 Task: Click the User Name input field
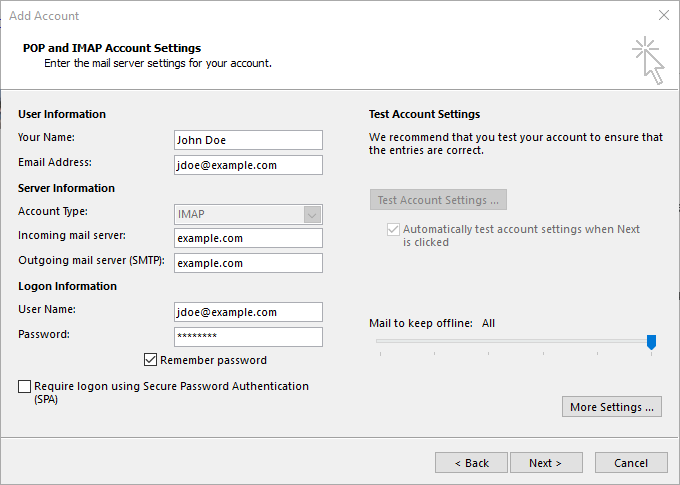(x=248, y=312)
